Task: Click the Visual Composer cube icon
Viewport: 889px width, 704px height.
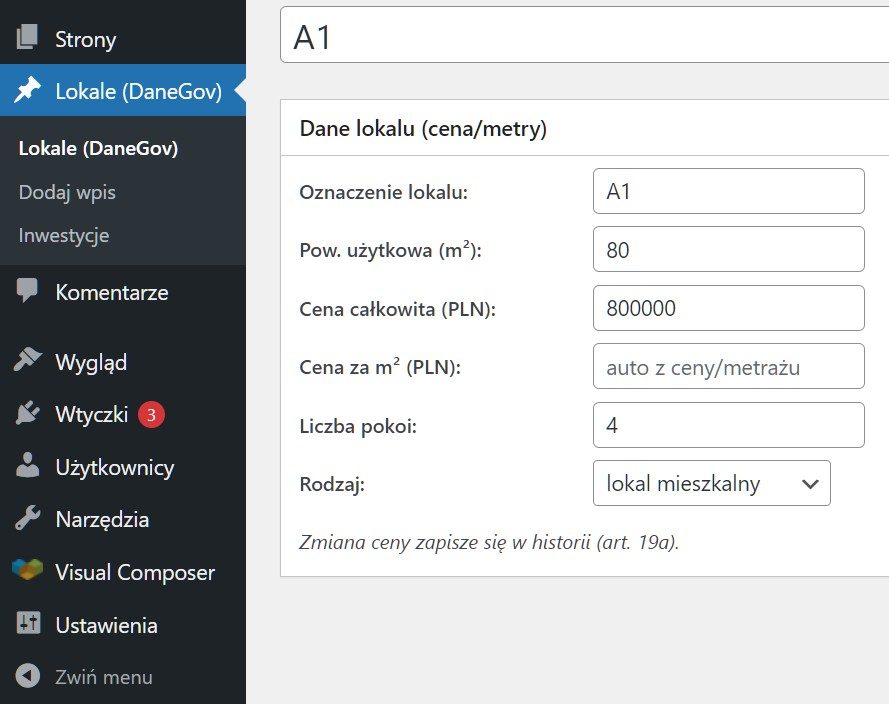Action: (x=27, y=572)
